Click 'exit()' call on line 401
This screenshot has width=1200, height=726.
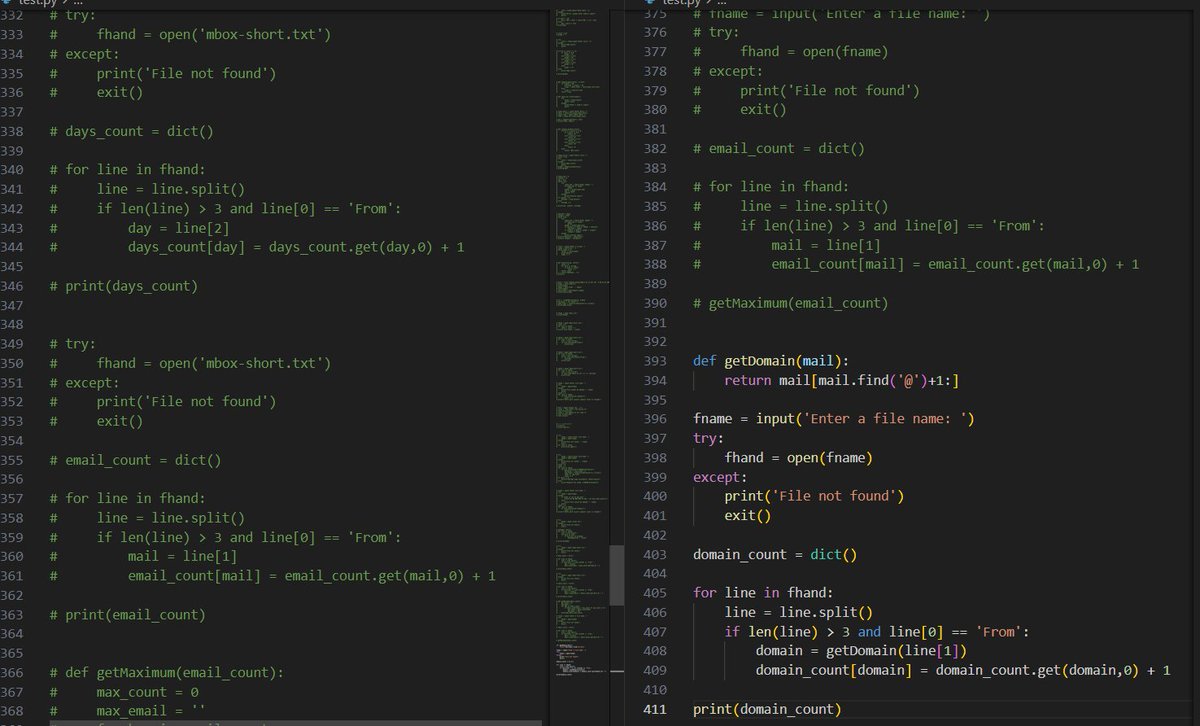click(748, 516)
